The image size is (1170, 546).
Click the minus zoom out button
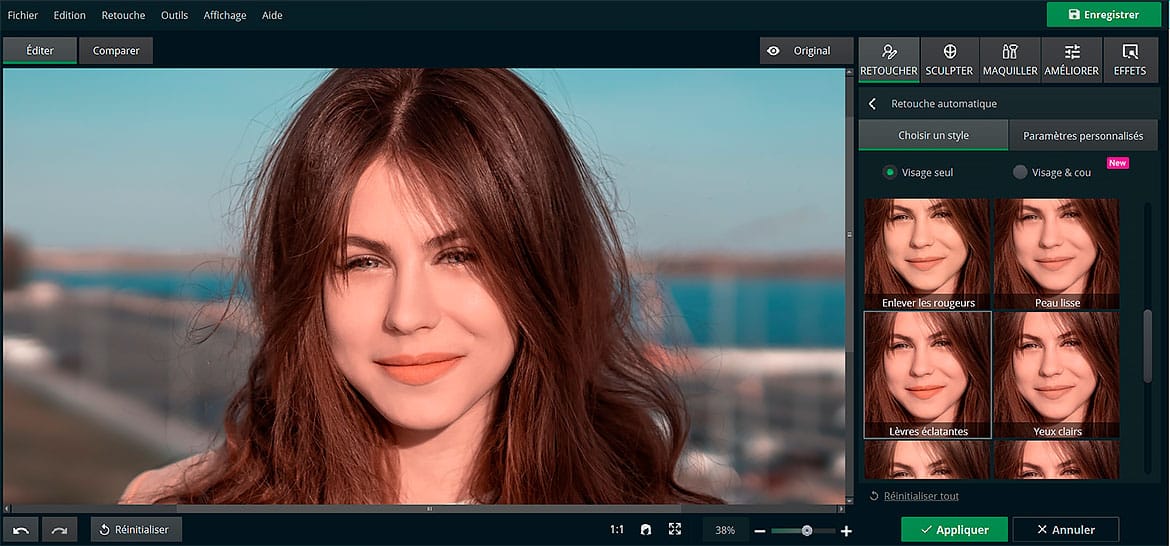tap(760, 531)
